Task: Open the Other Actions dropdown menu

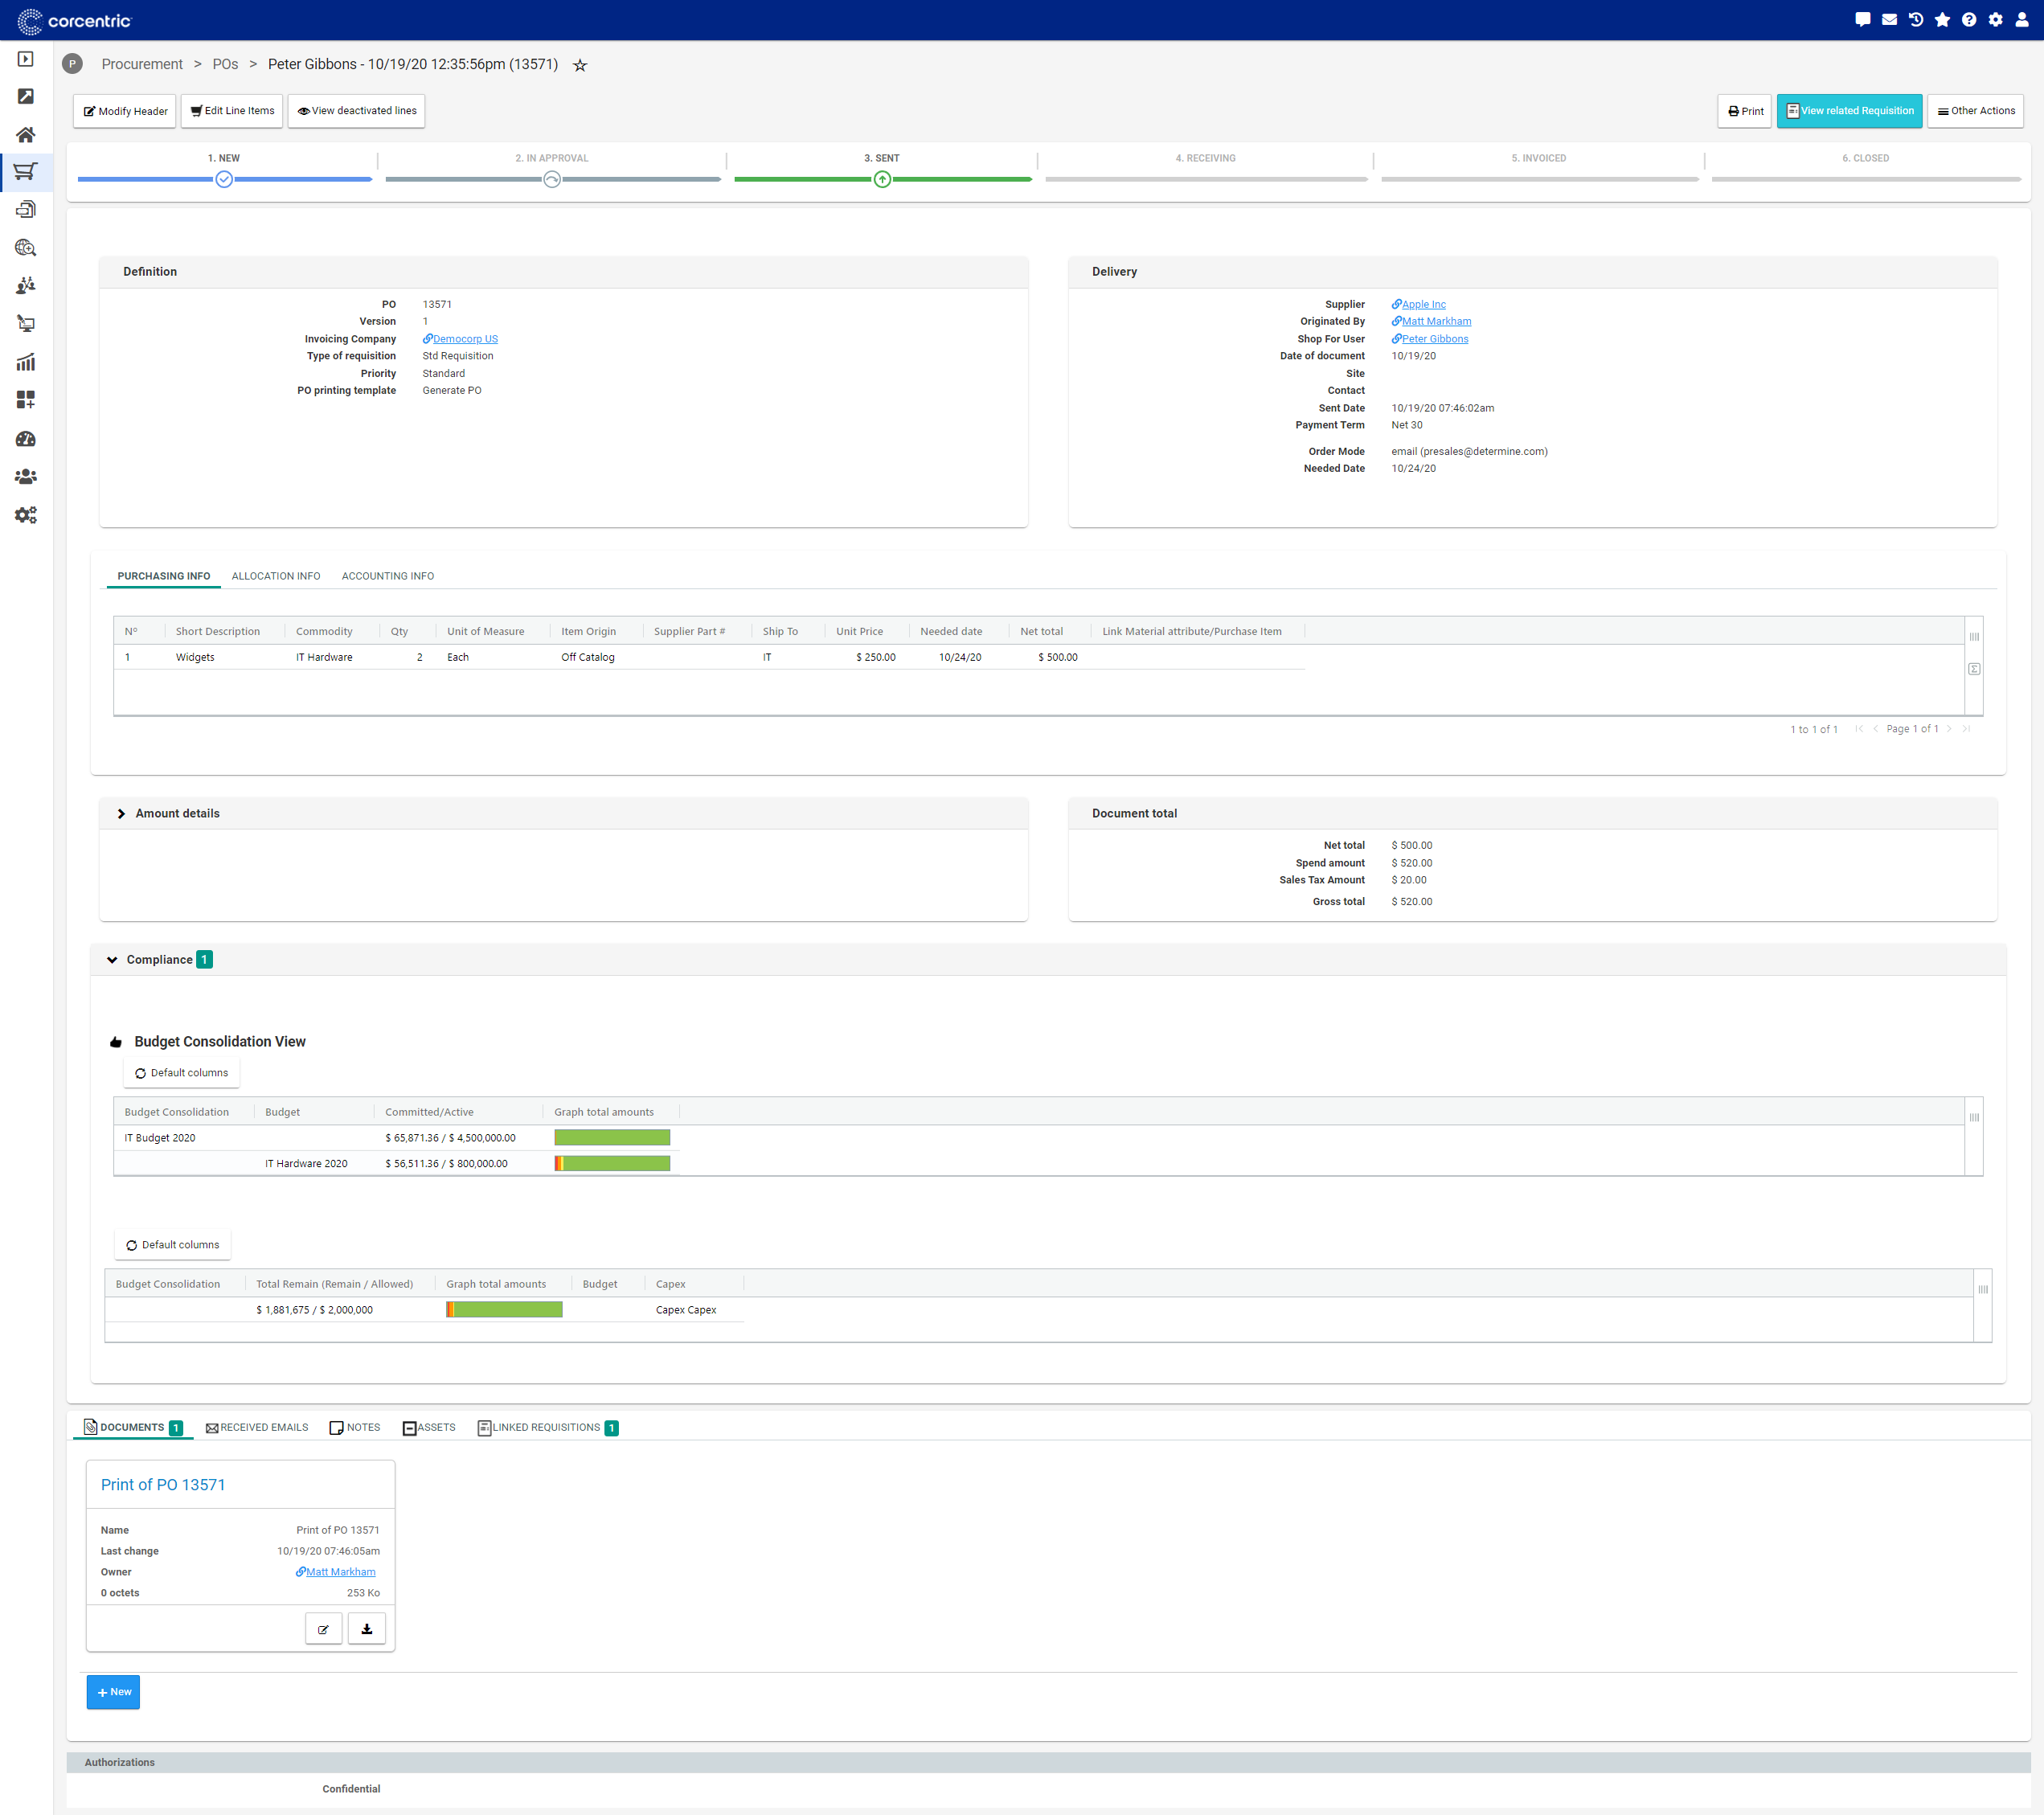Action: 1974,111
